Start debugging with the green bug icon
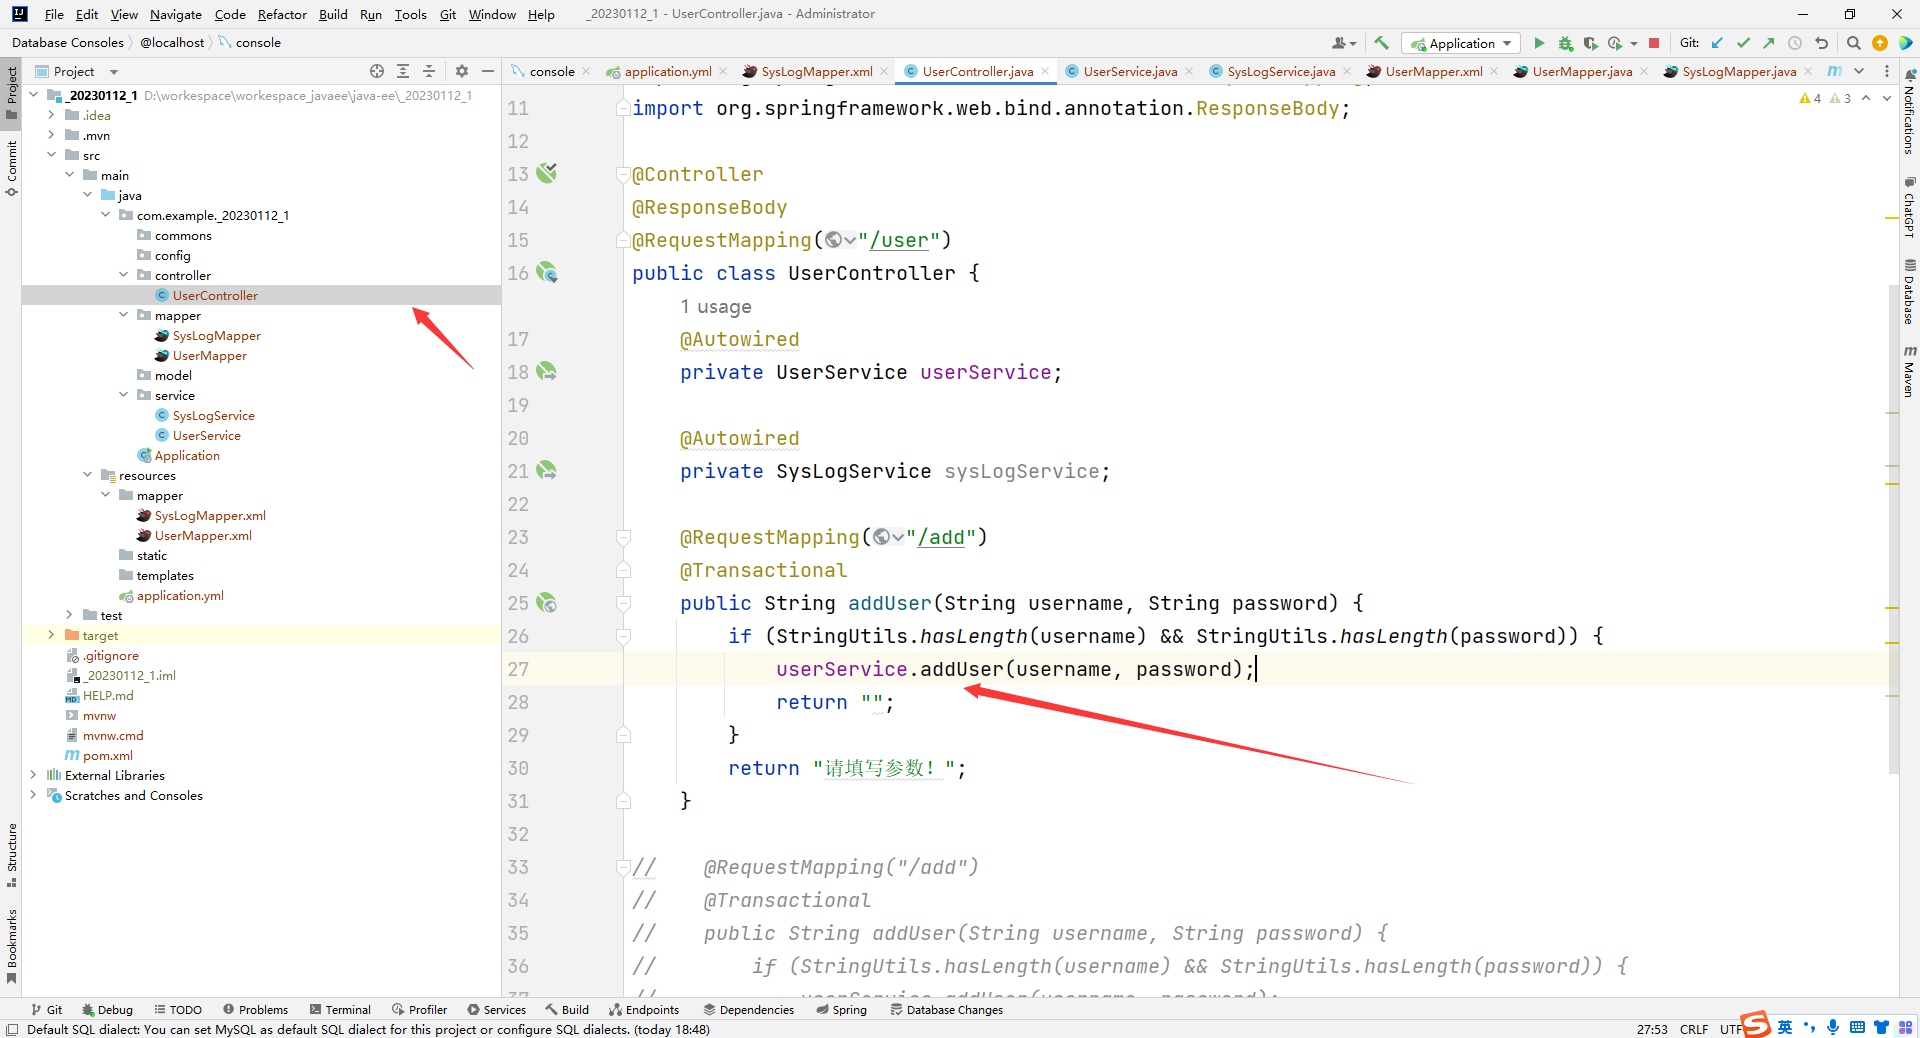Viewport: 1920px width, 1038px height. (1565, 43)
